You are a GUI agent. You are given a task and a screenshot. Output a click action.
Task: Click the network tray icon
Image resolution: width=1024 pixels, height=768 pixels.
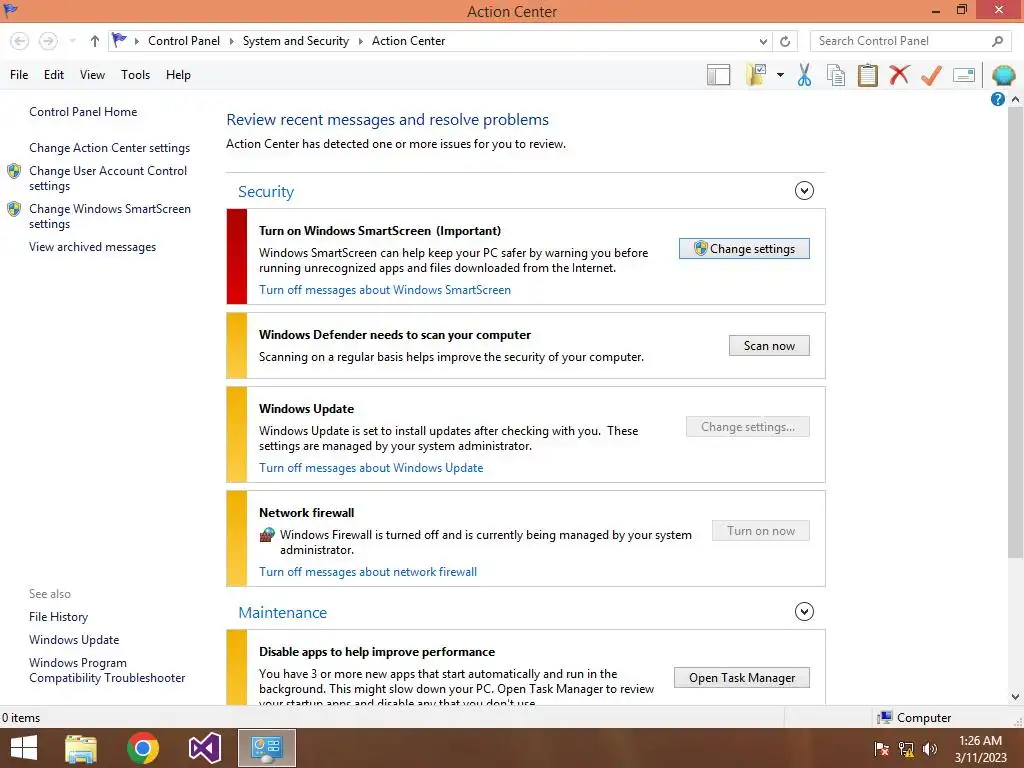[x=906, y=749]
